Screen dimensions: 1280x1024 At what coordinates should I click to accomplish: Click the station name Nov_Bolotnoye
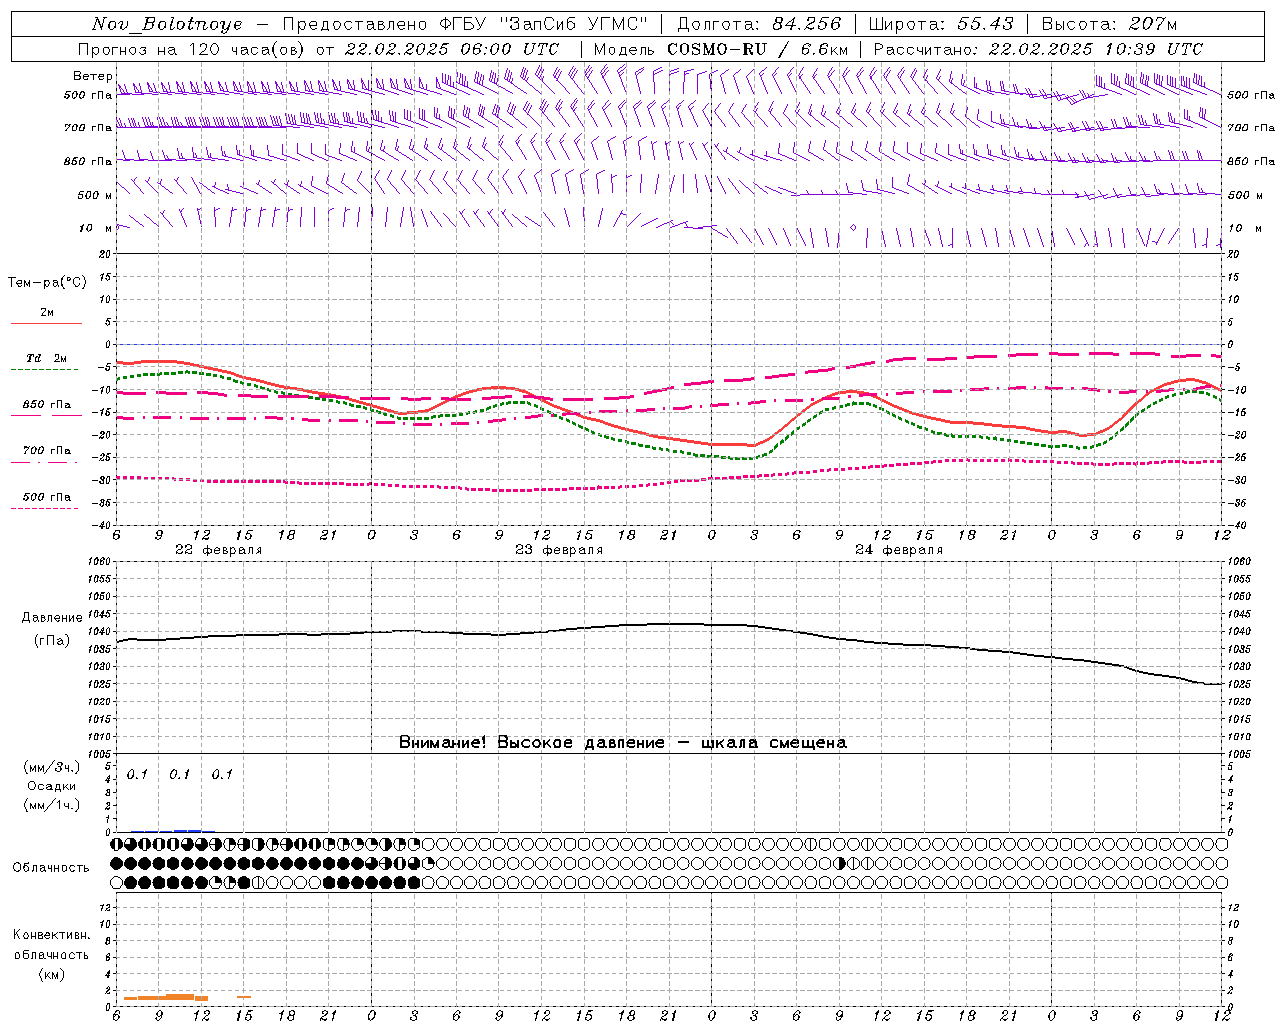[167, 24]
